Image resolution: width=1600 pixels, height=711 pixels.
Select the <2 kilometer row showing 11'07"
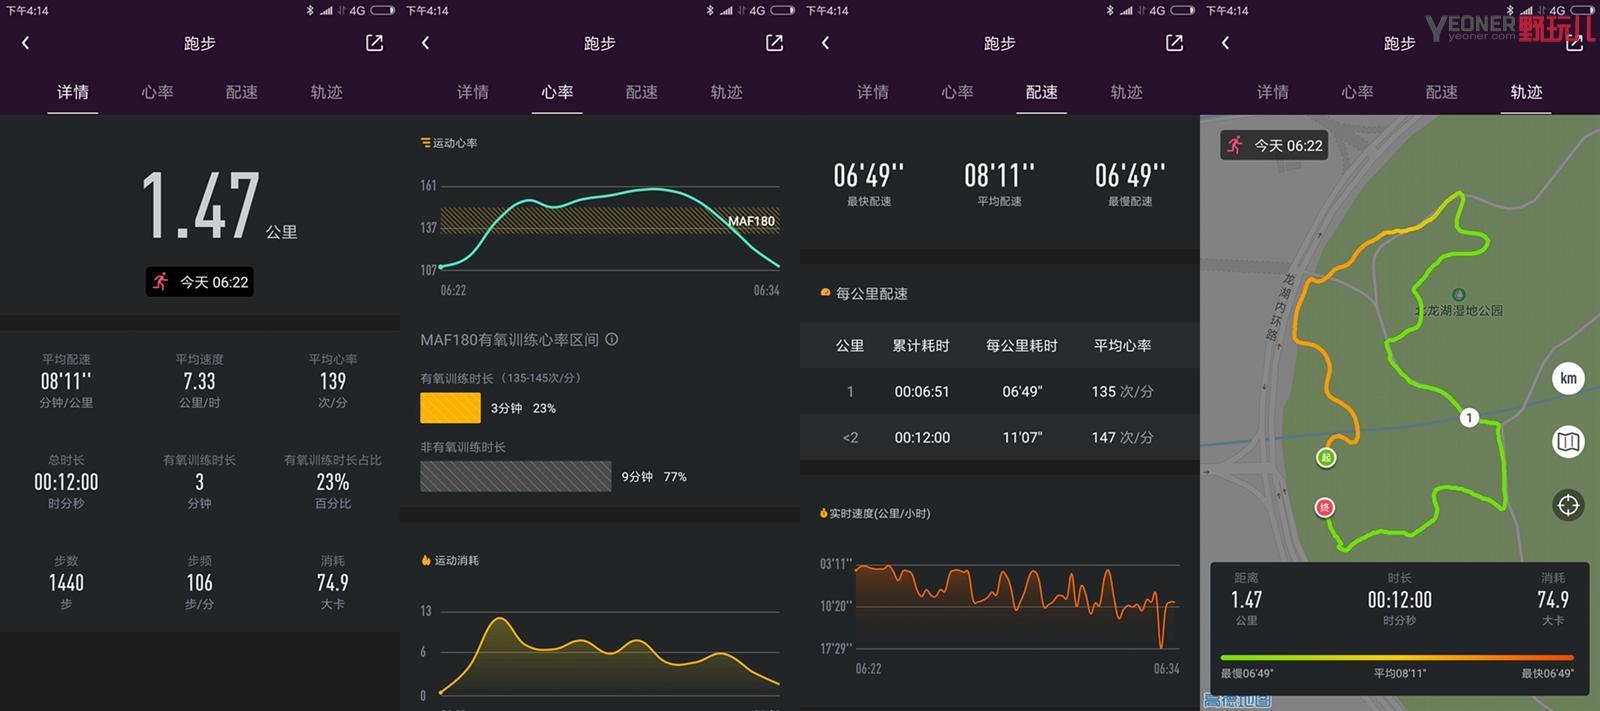pos(999,437)
